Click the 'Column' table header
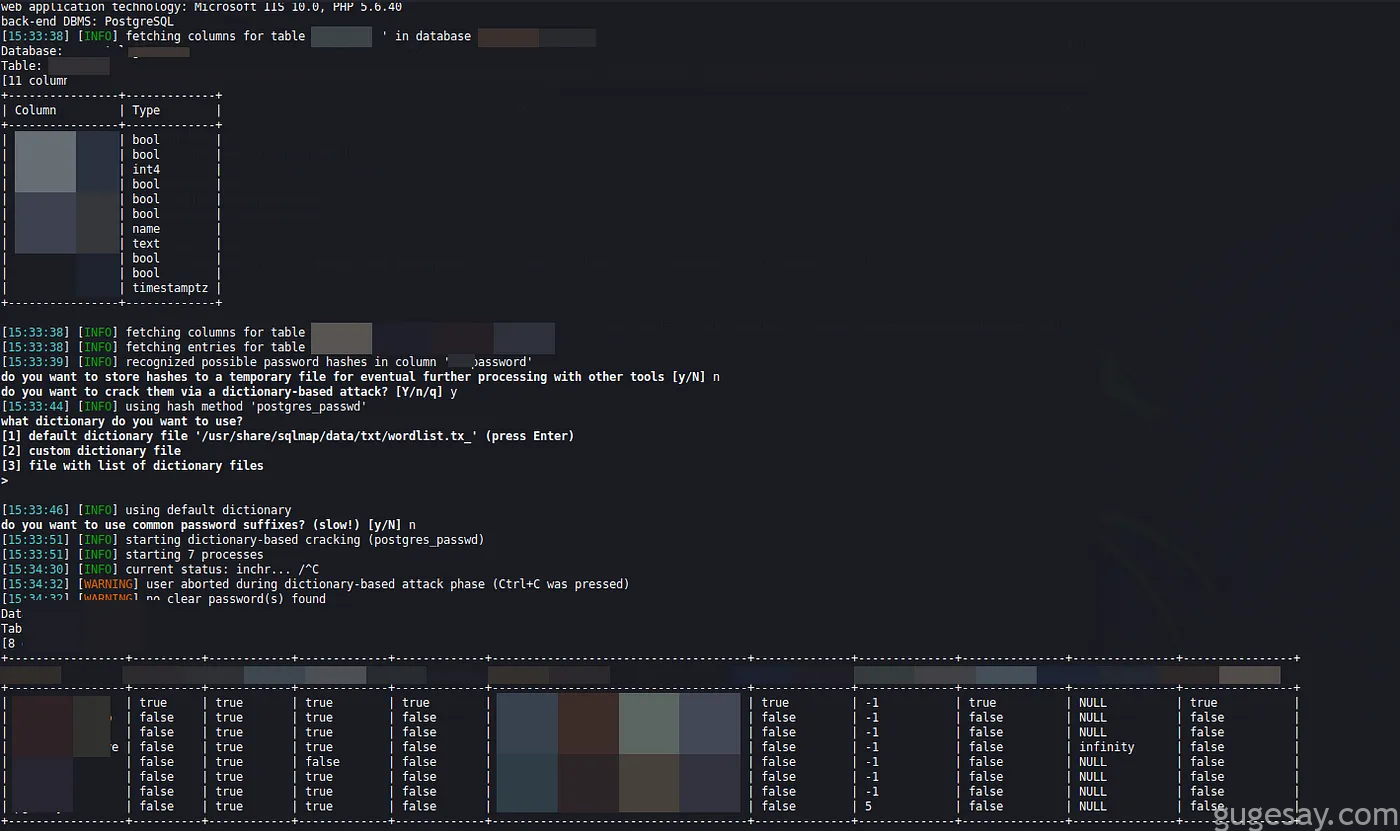The image size is (1400, 831). [35, 110]
